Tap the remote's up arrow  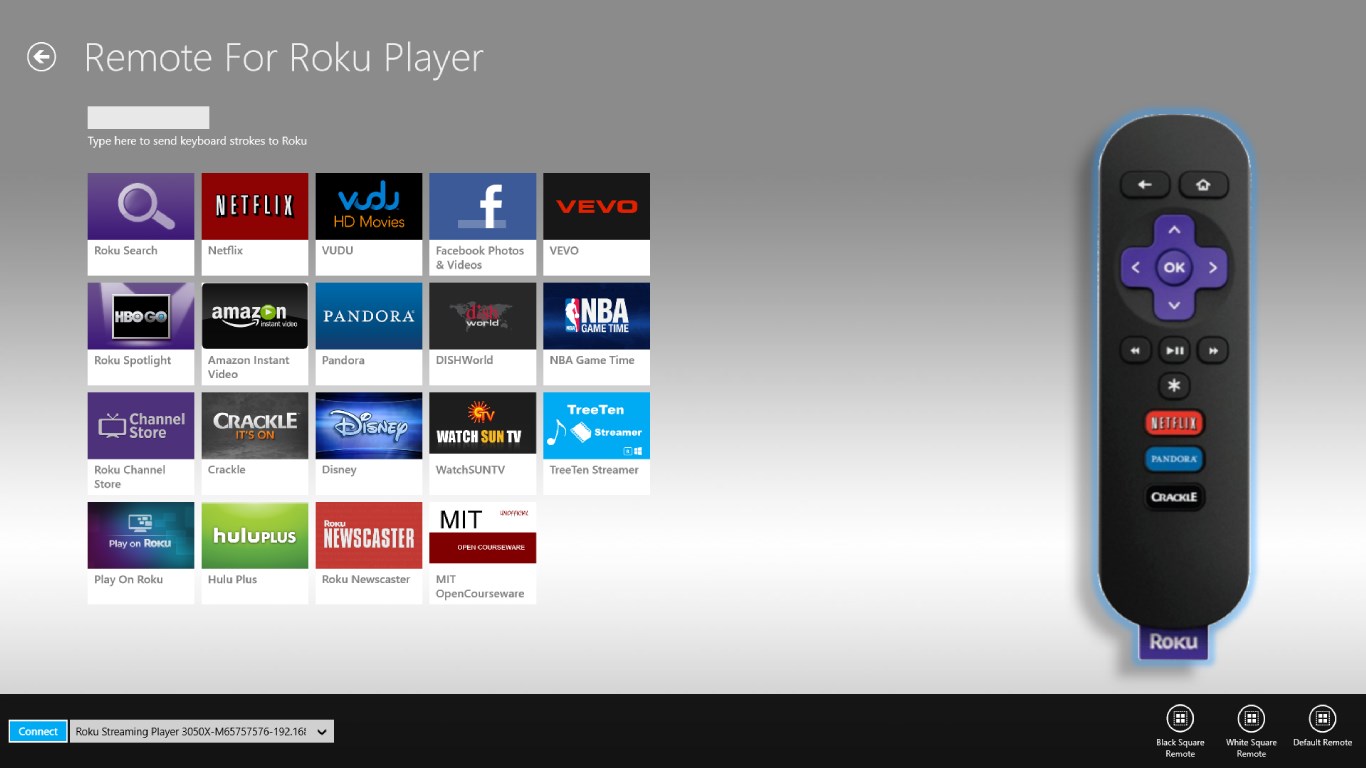point(1174,231)
